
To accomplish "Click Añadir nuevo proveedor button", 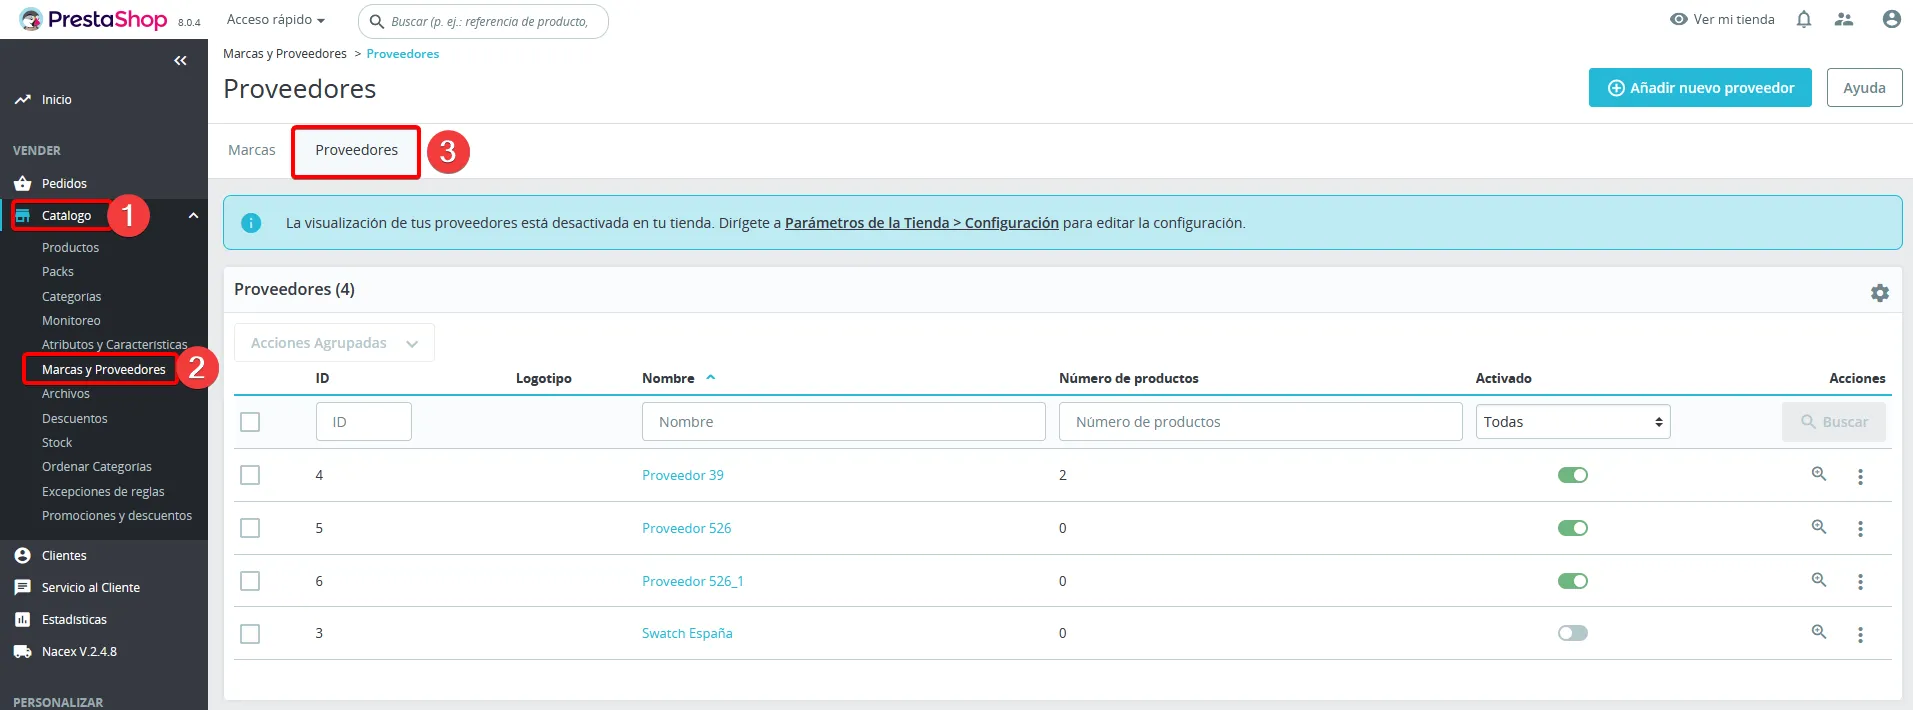I will click(1700, 88).
